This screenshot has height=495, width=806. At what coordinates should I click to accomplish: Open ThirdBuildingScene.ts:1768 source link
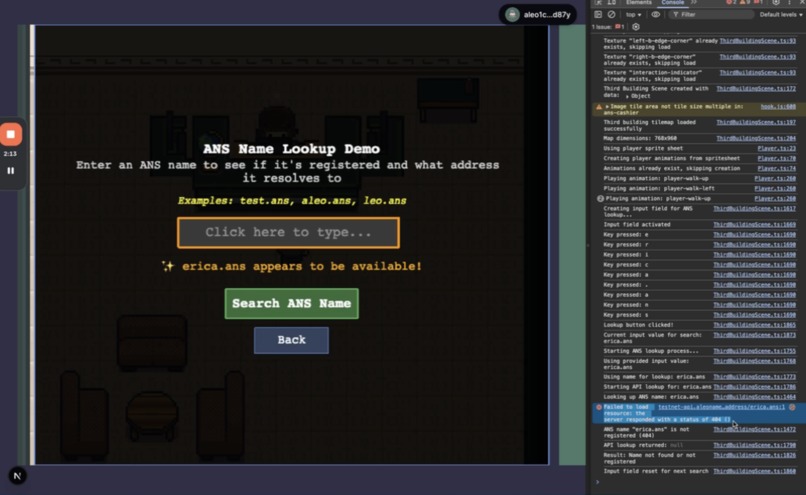tap(755, 361)
